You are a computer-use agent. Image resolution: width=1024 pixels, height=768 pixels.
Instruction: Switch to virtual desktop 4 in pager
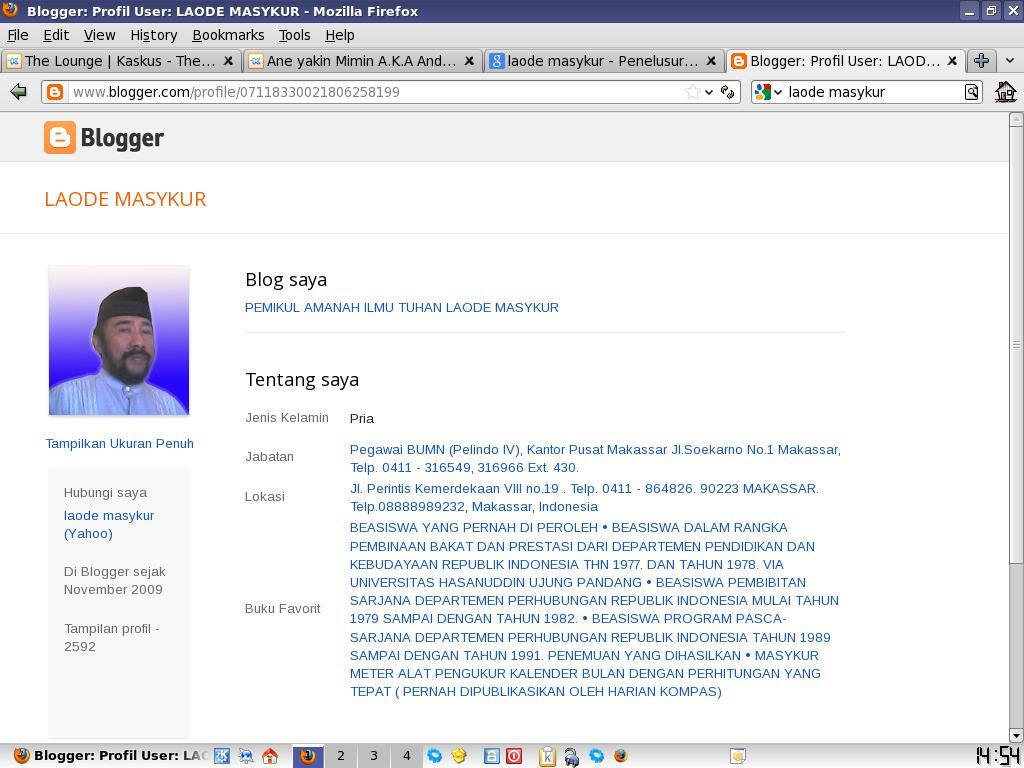tap(406, 756)
